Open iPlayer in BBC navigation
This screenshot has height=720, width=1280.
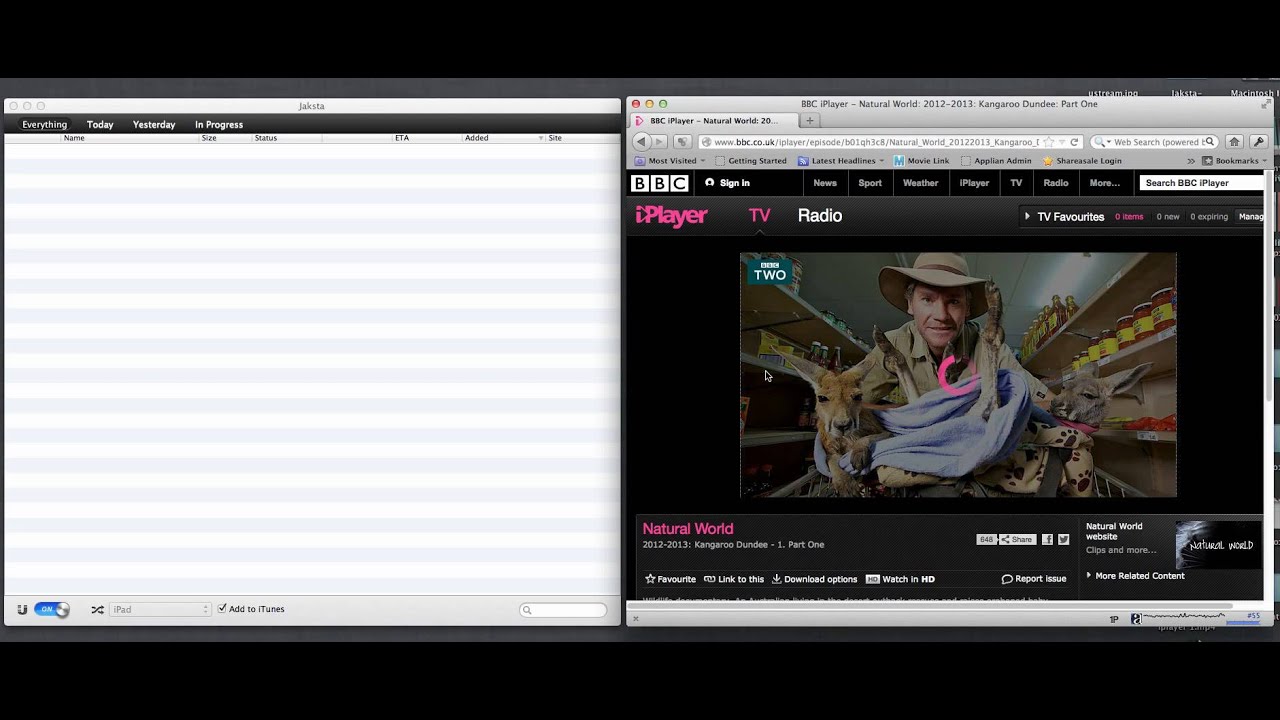[x=974, y=183]
